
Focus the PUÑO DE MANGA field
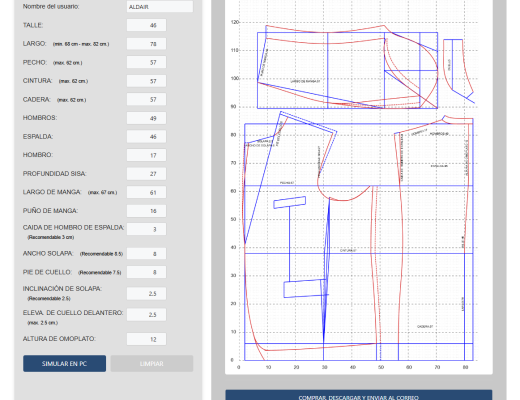(146, 211)
